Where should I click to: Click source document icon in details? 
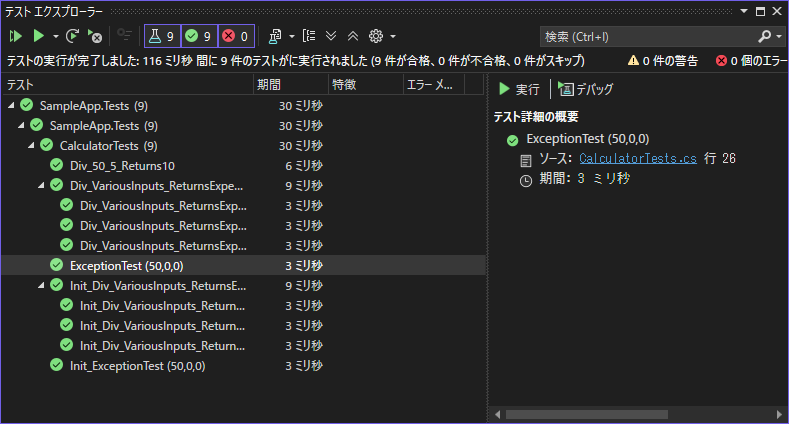click(x=526, y=161)
